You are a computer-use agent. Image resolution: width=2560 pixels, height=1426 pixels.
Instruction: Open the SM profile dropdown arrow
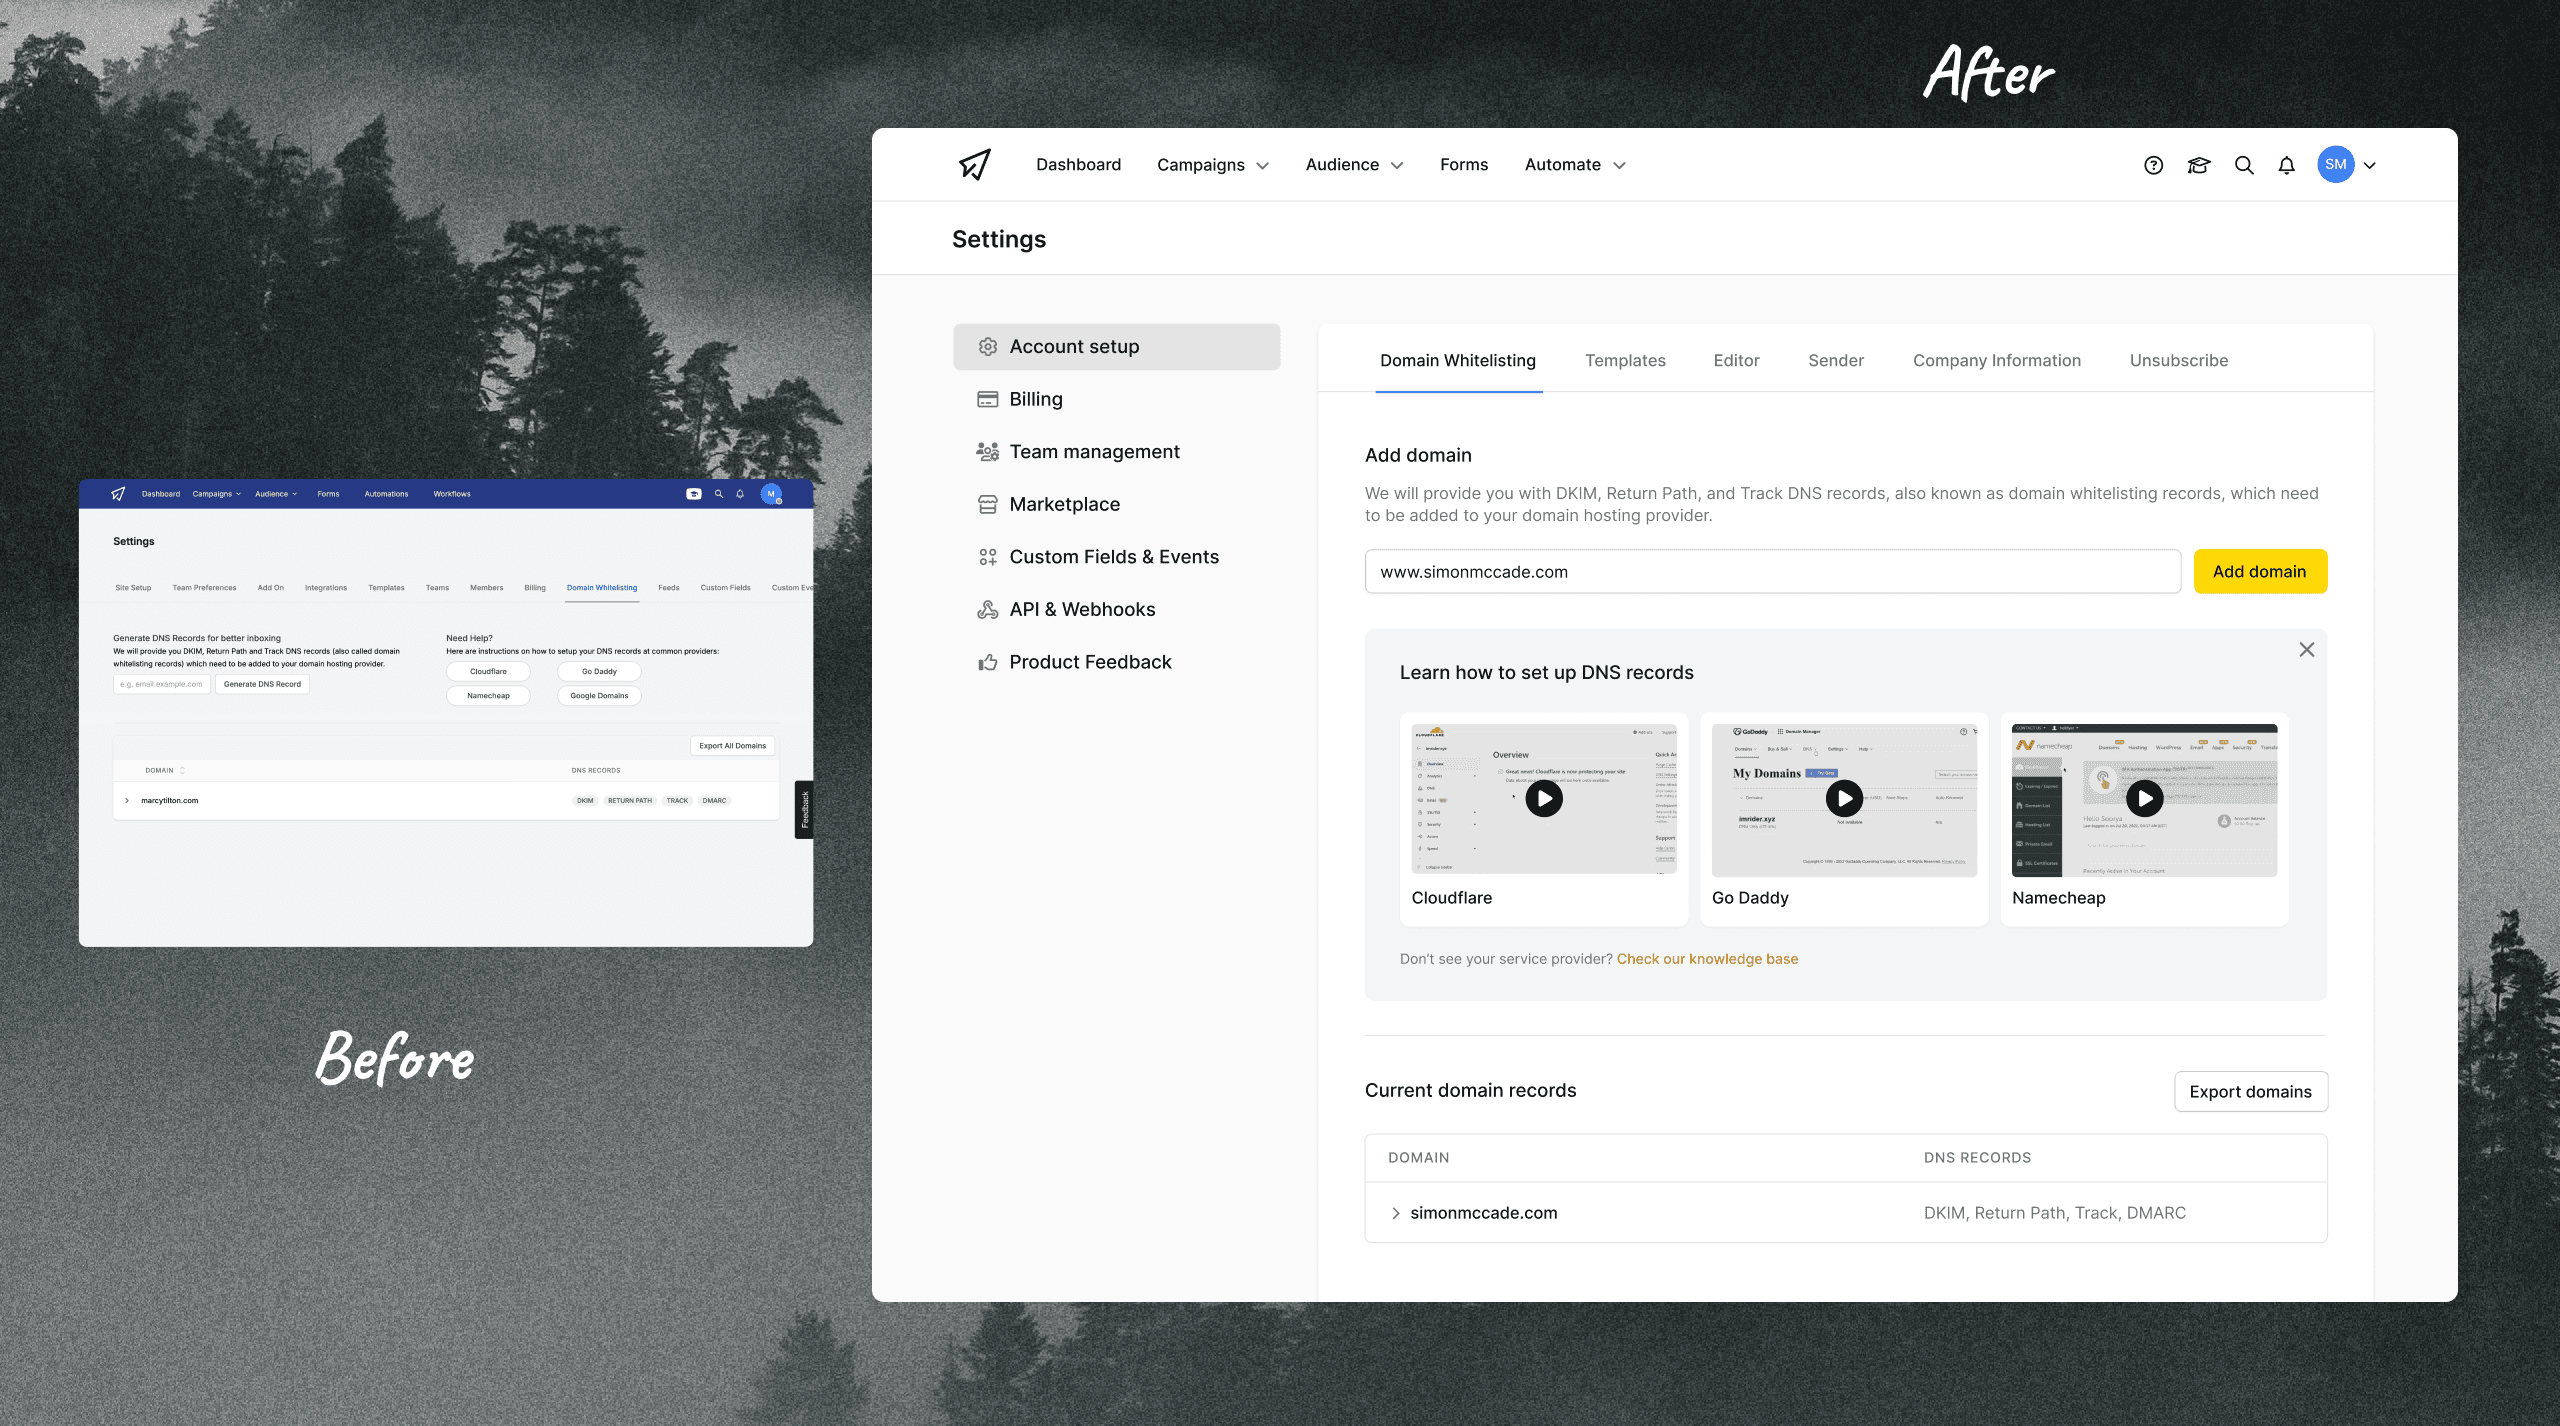(x=2370, y=165)
